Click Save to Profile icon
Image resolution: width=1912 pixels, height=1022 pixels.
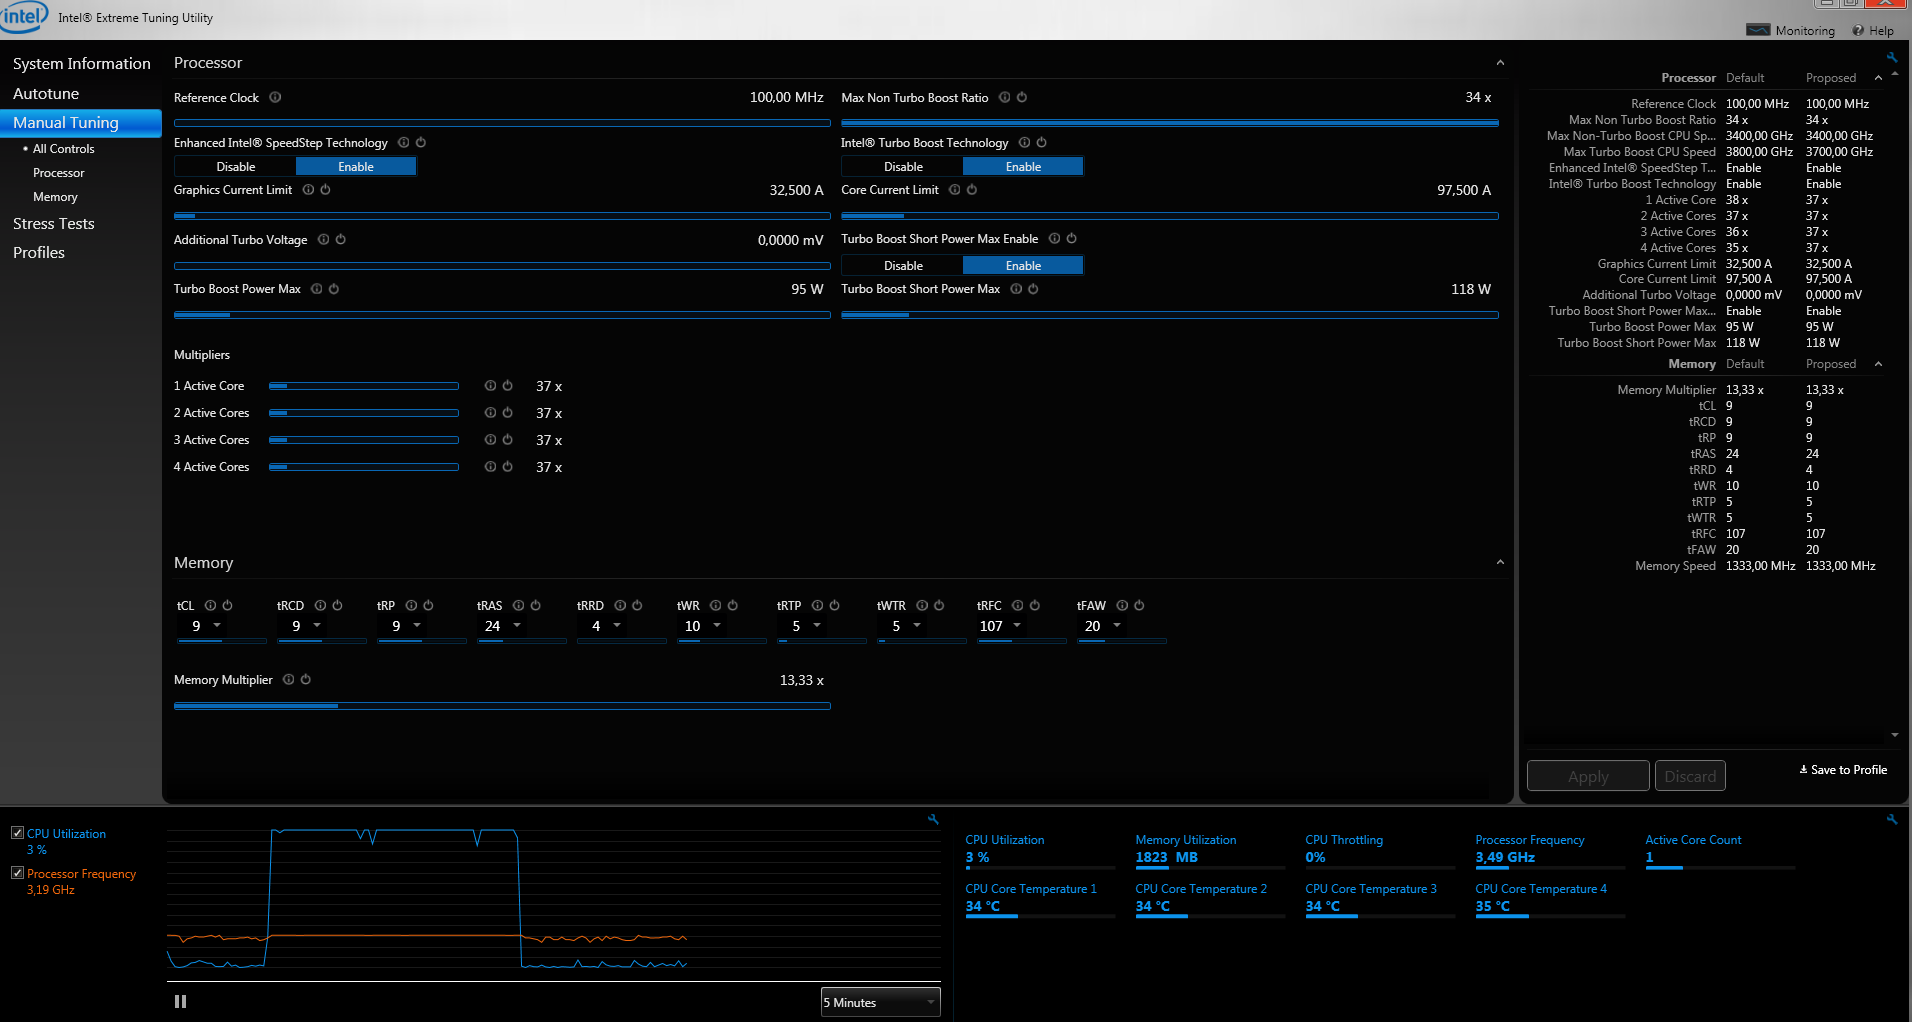point(1803,770)
